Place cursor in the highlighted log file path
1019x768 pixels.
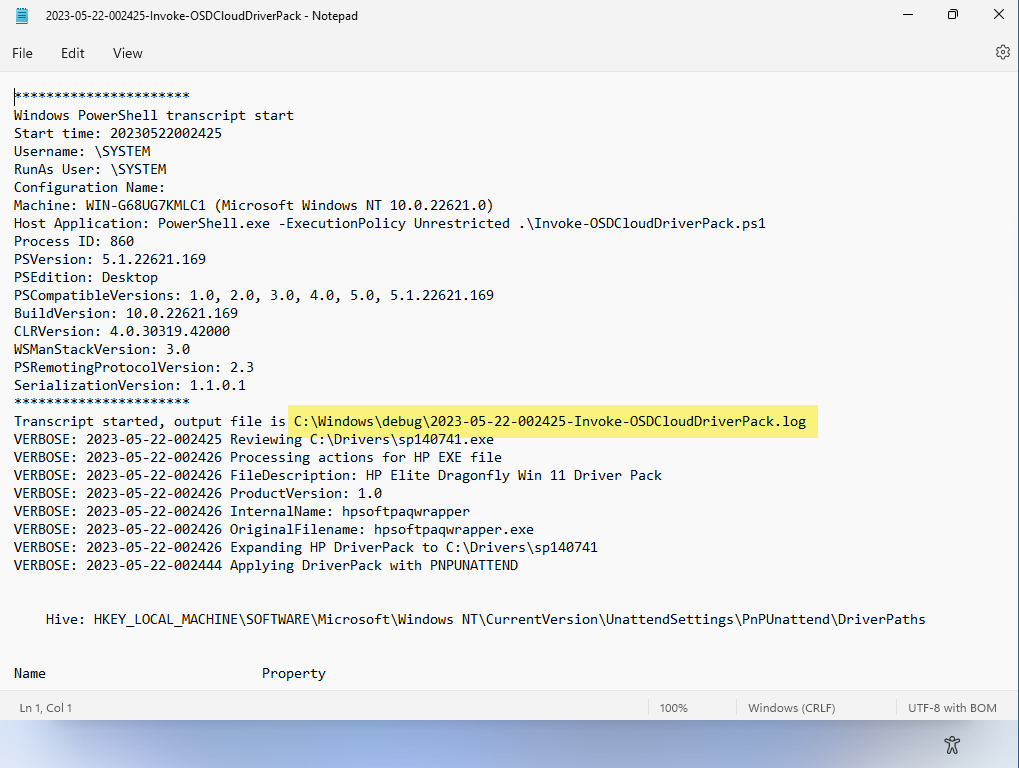(x=550, y=421)
